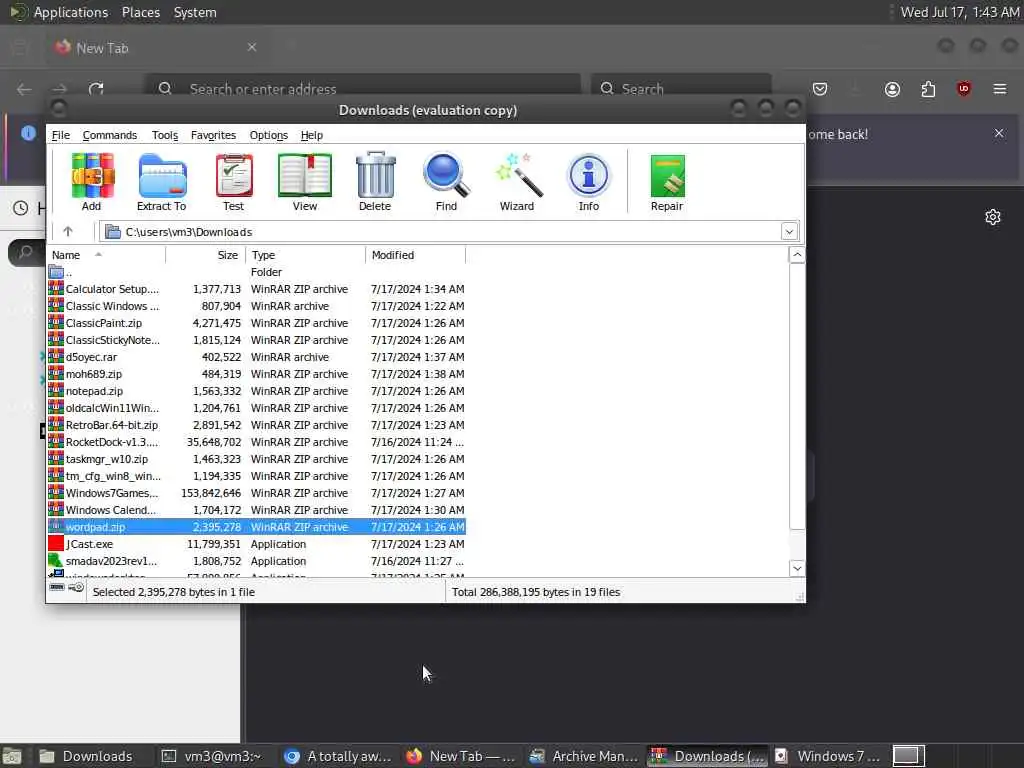Select d5oyec.rar file

[x=257, y=357]
